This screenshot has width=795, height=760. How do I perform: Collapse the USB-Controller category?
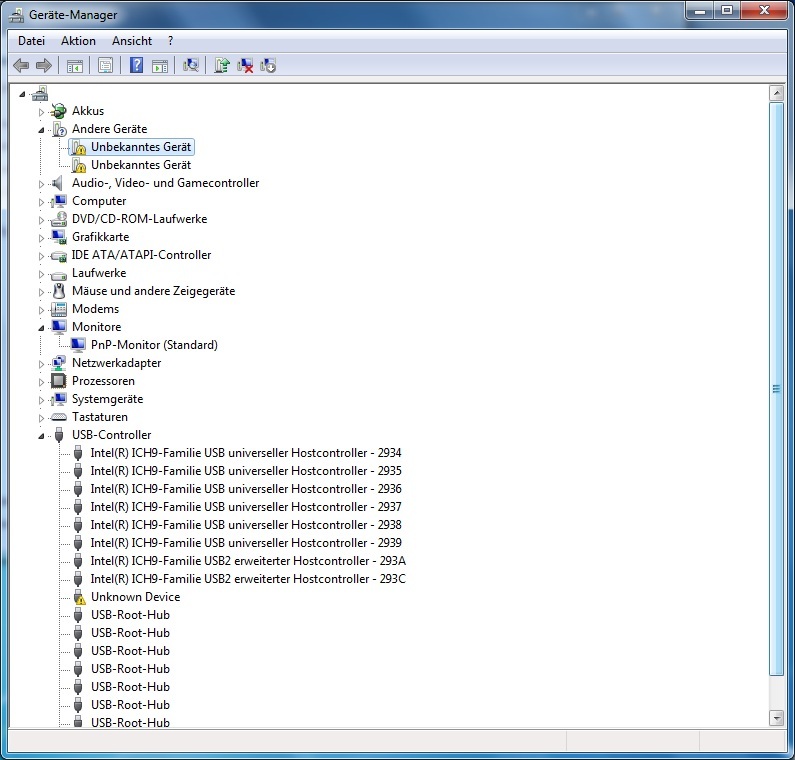coord(42,436)
